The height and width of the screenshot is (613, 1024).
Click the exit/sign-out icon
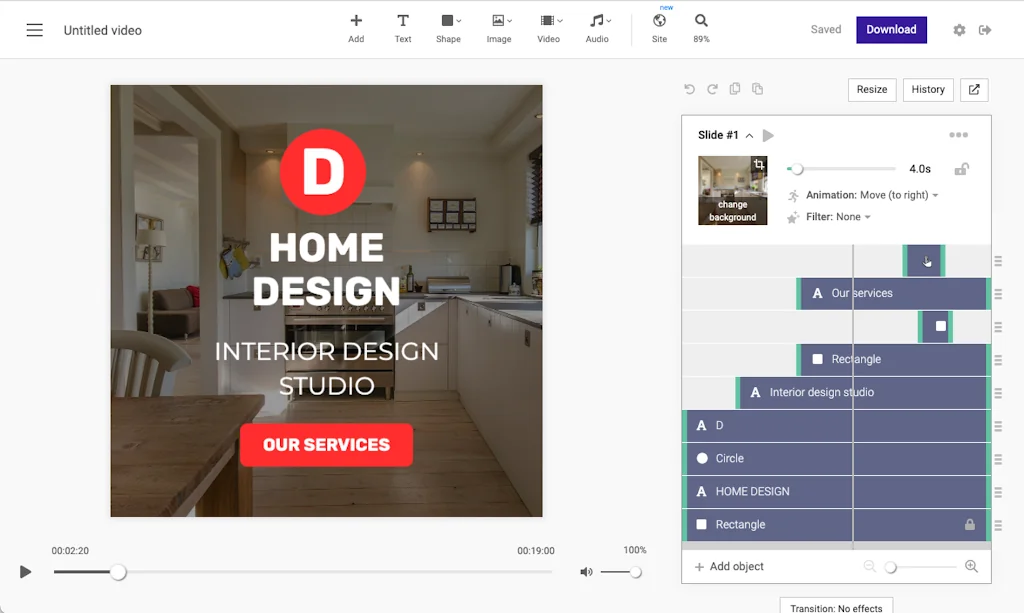click(x=985, y=30)
